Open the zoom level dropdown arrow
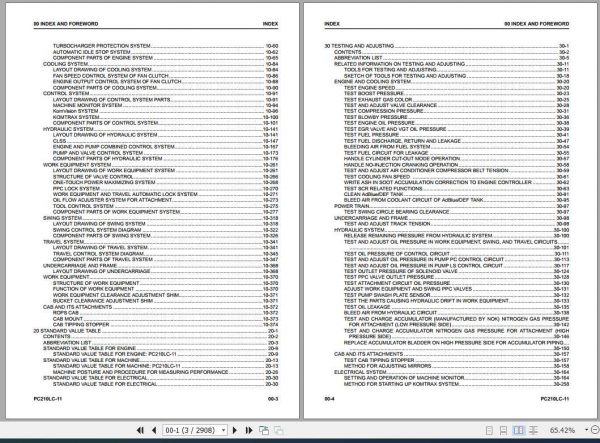This screenshot has width=600, height=443. pyautogui.click(x=586, y=430)
